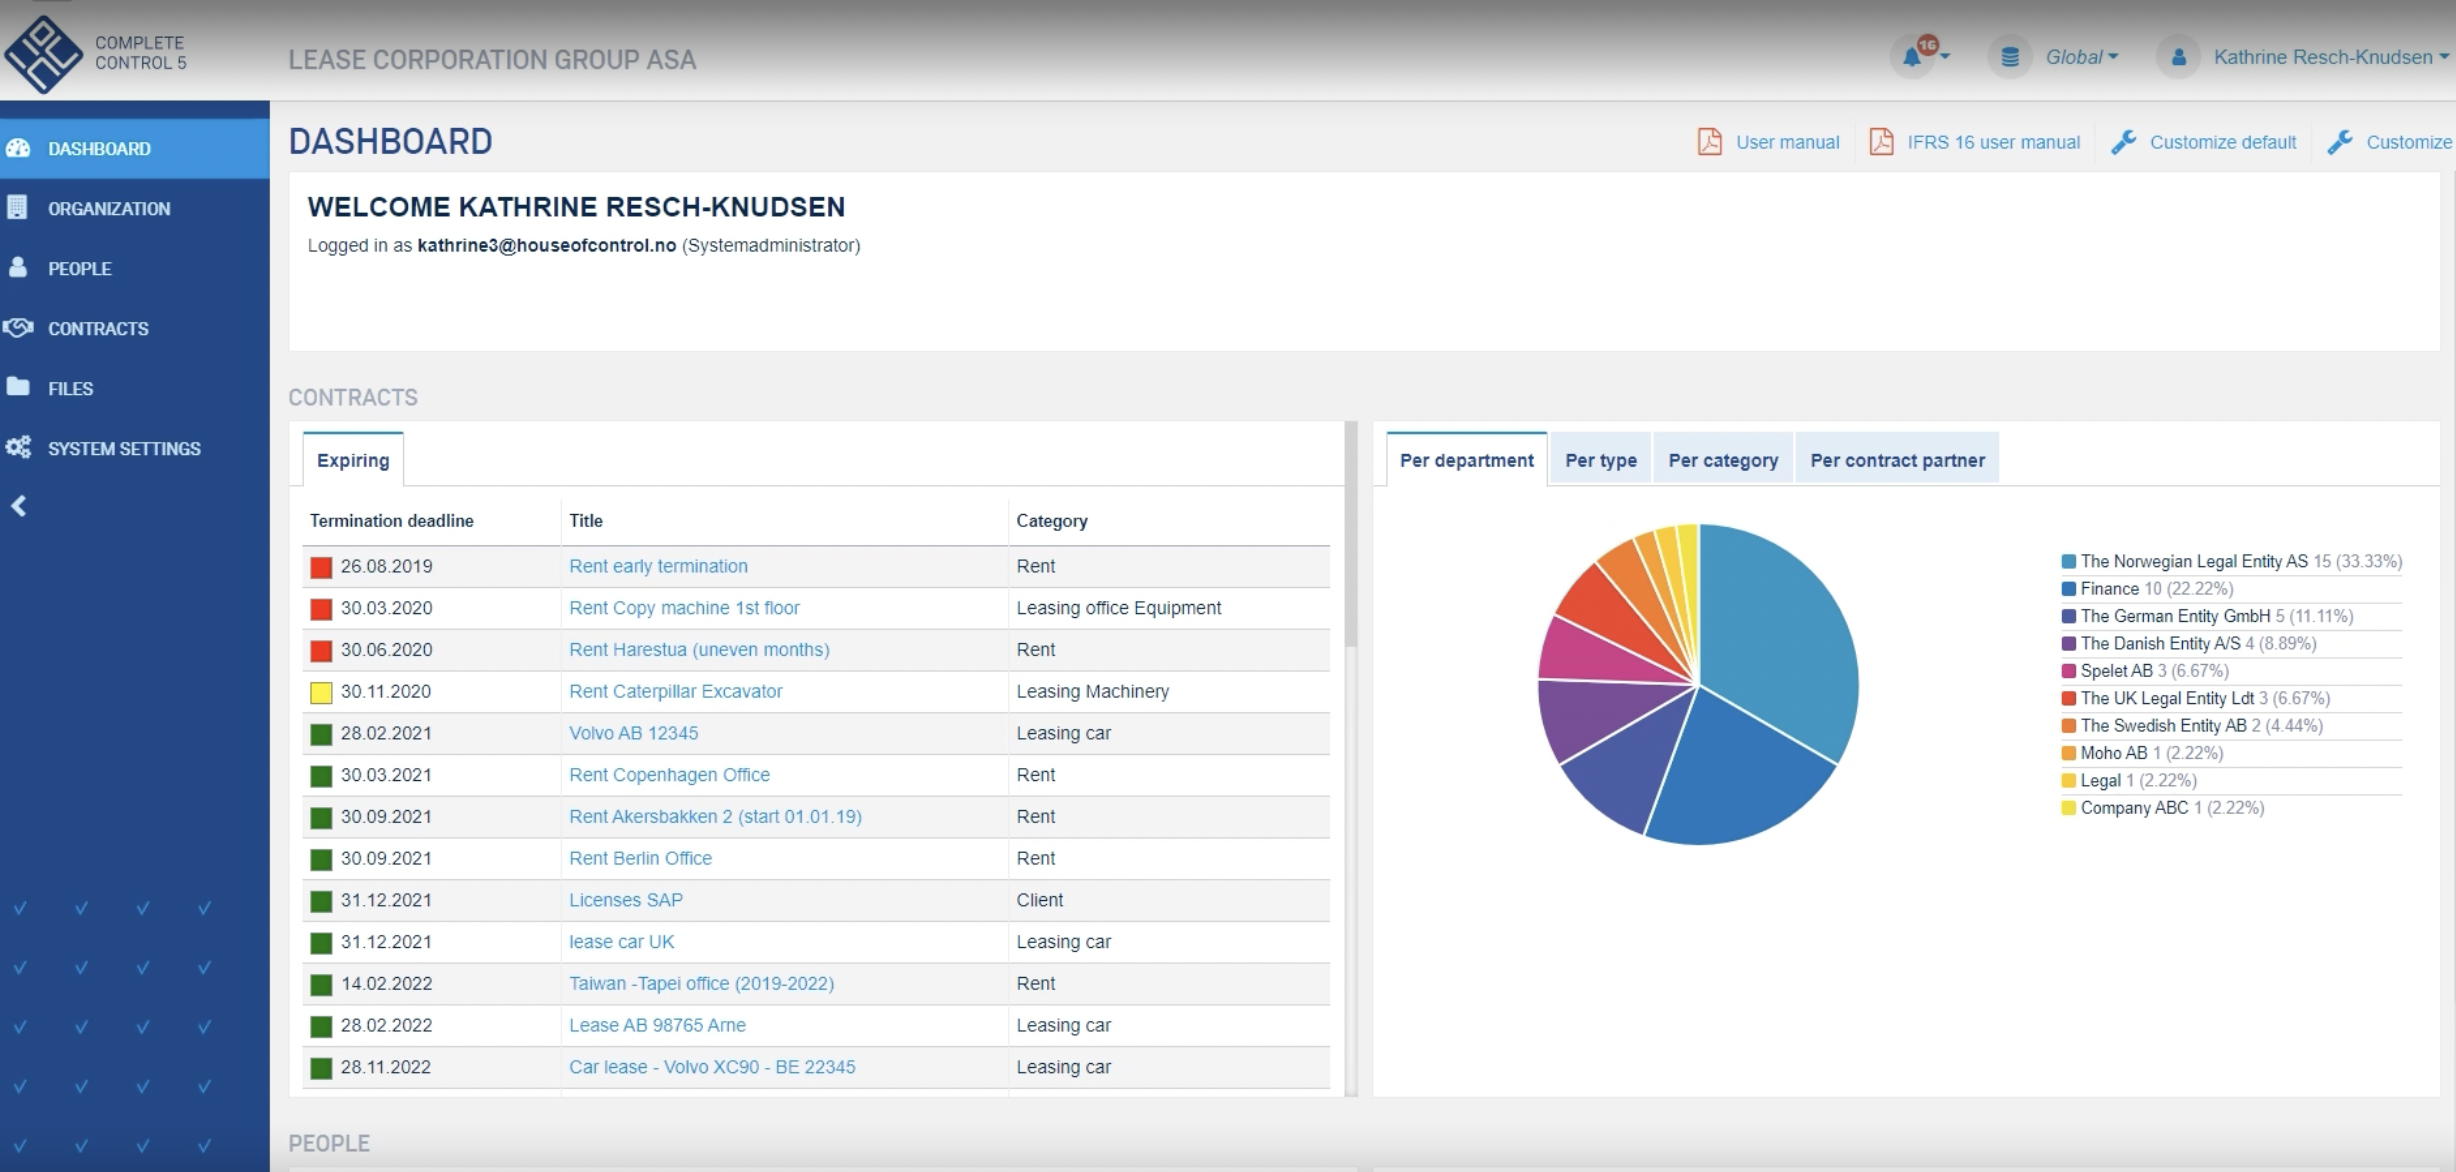Screen dimensions: 2456x1172
Task: Open Contracts in the sidebar
Action: pos(134,328)
